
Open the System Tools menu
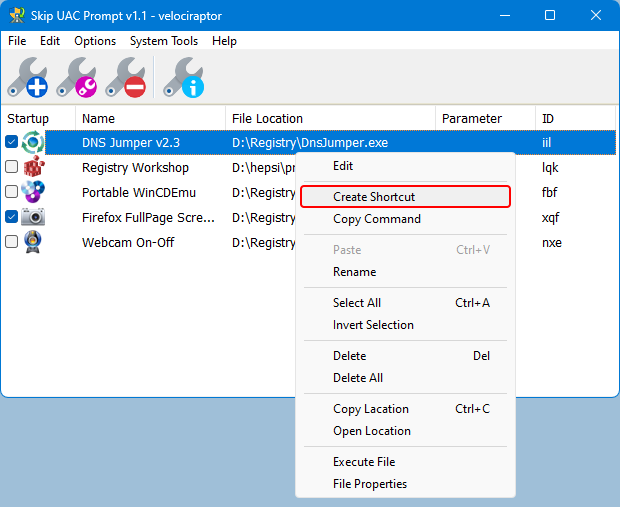pos(164,41)
